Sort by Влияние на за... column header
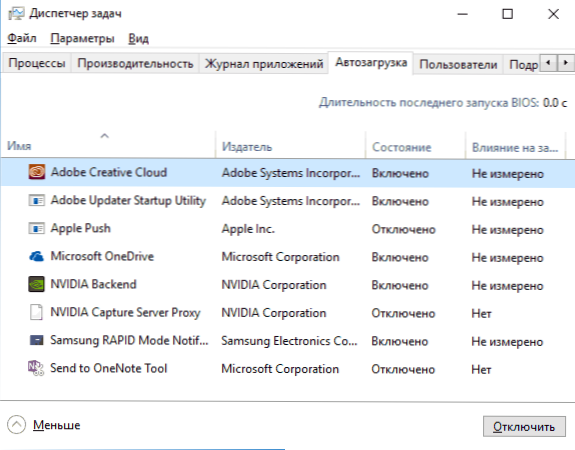The image size is (575, 450). coord(515,147)
